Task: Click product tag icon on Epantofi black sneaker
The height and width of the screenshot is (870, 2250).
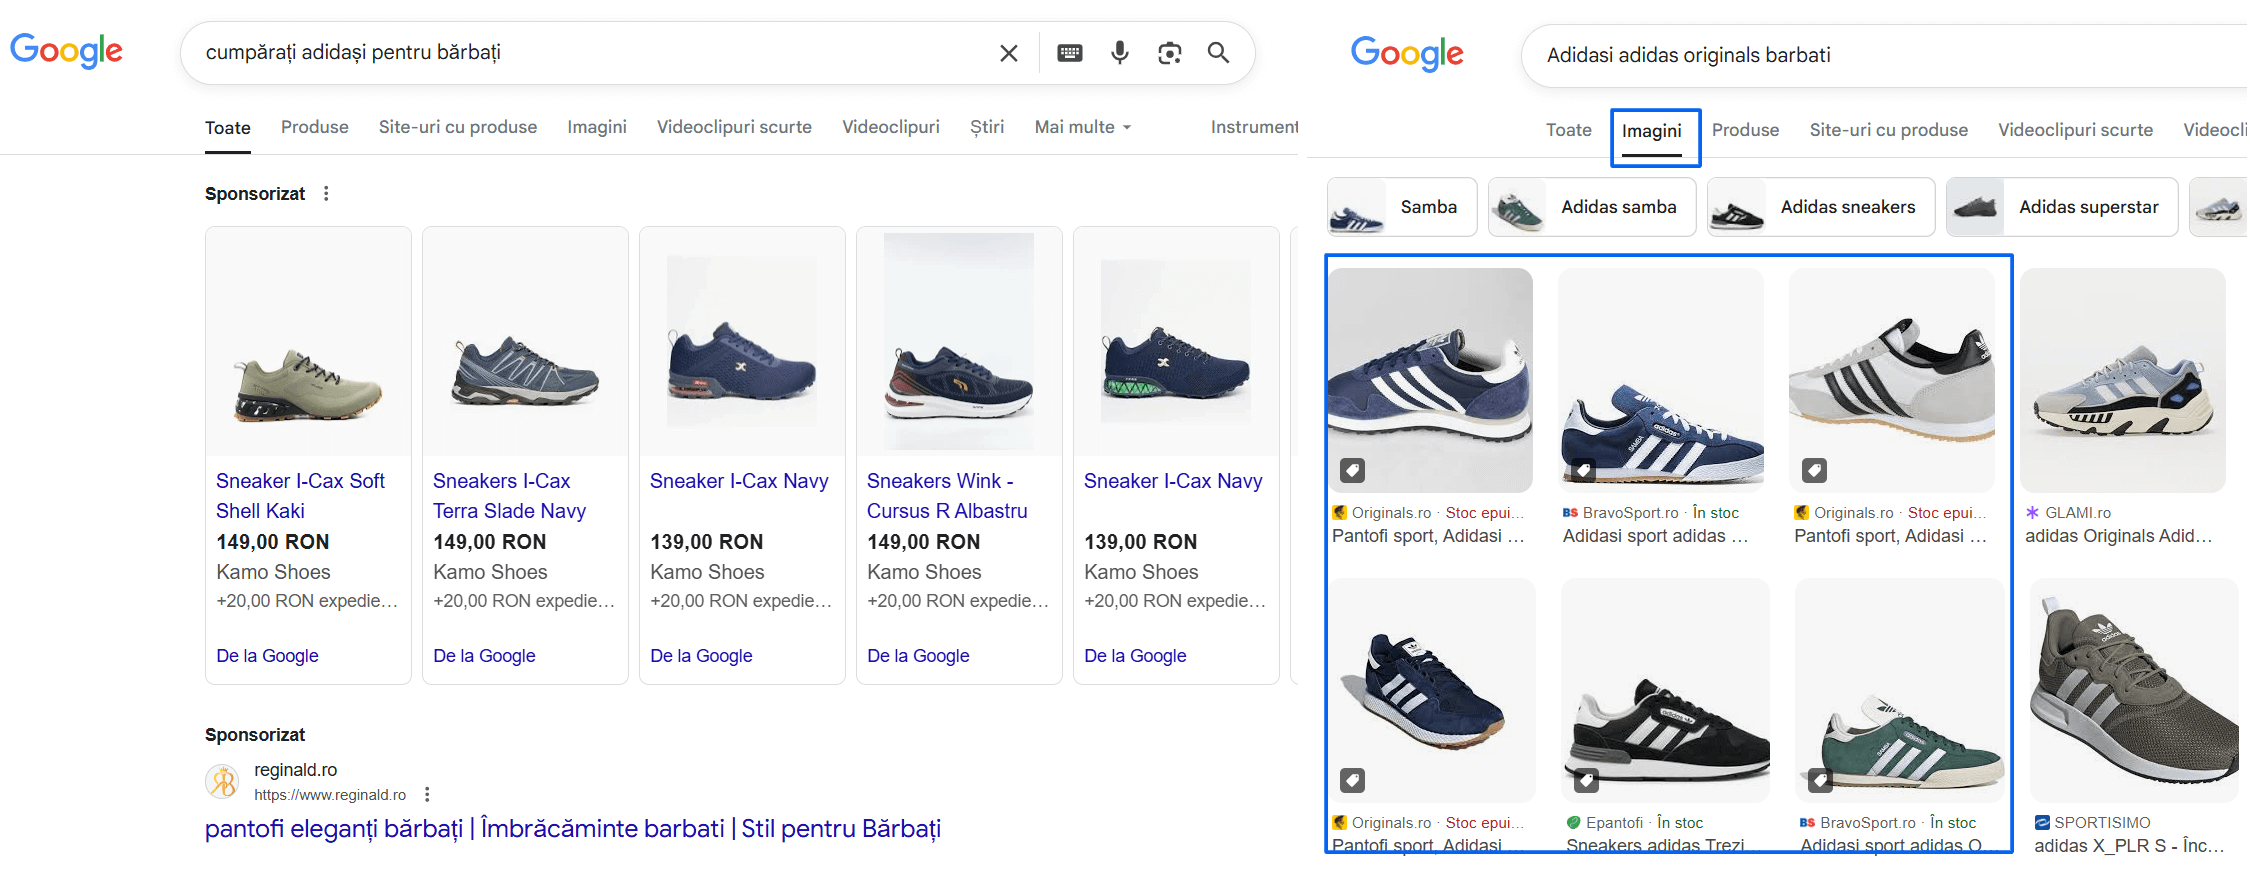Action: tap(1586, 780)
